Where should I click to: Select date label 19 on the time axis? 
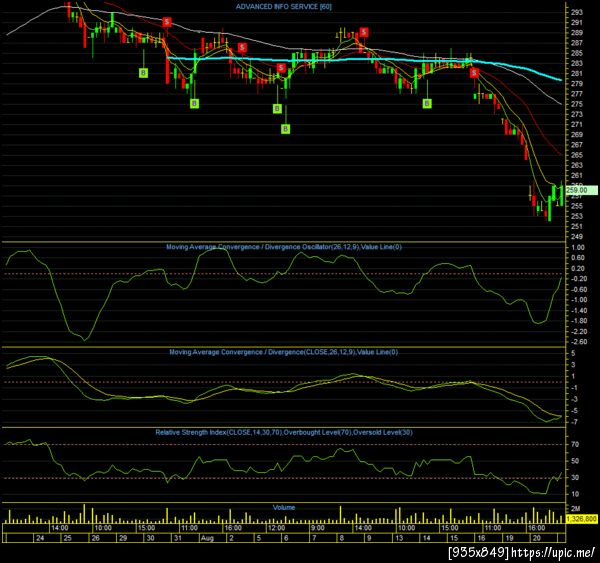pyautogui.click(x=509, y=538)
